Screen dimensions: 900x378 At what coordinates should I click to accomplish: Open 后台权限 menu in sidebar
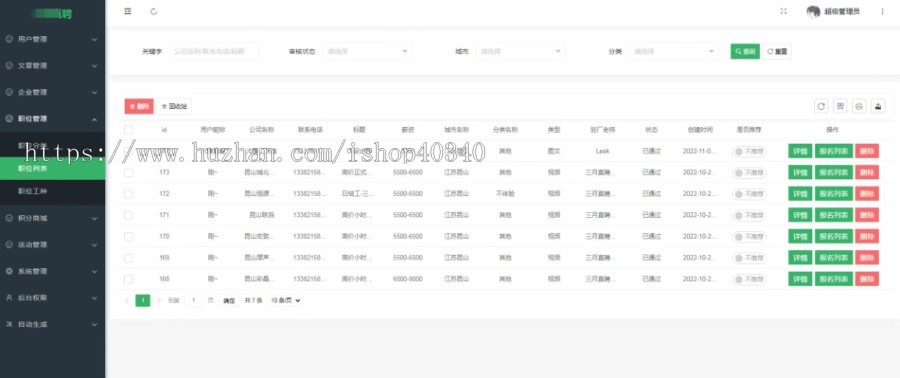click(52, 298)
